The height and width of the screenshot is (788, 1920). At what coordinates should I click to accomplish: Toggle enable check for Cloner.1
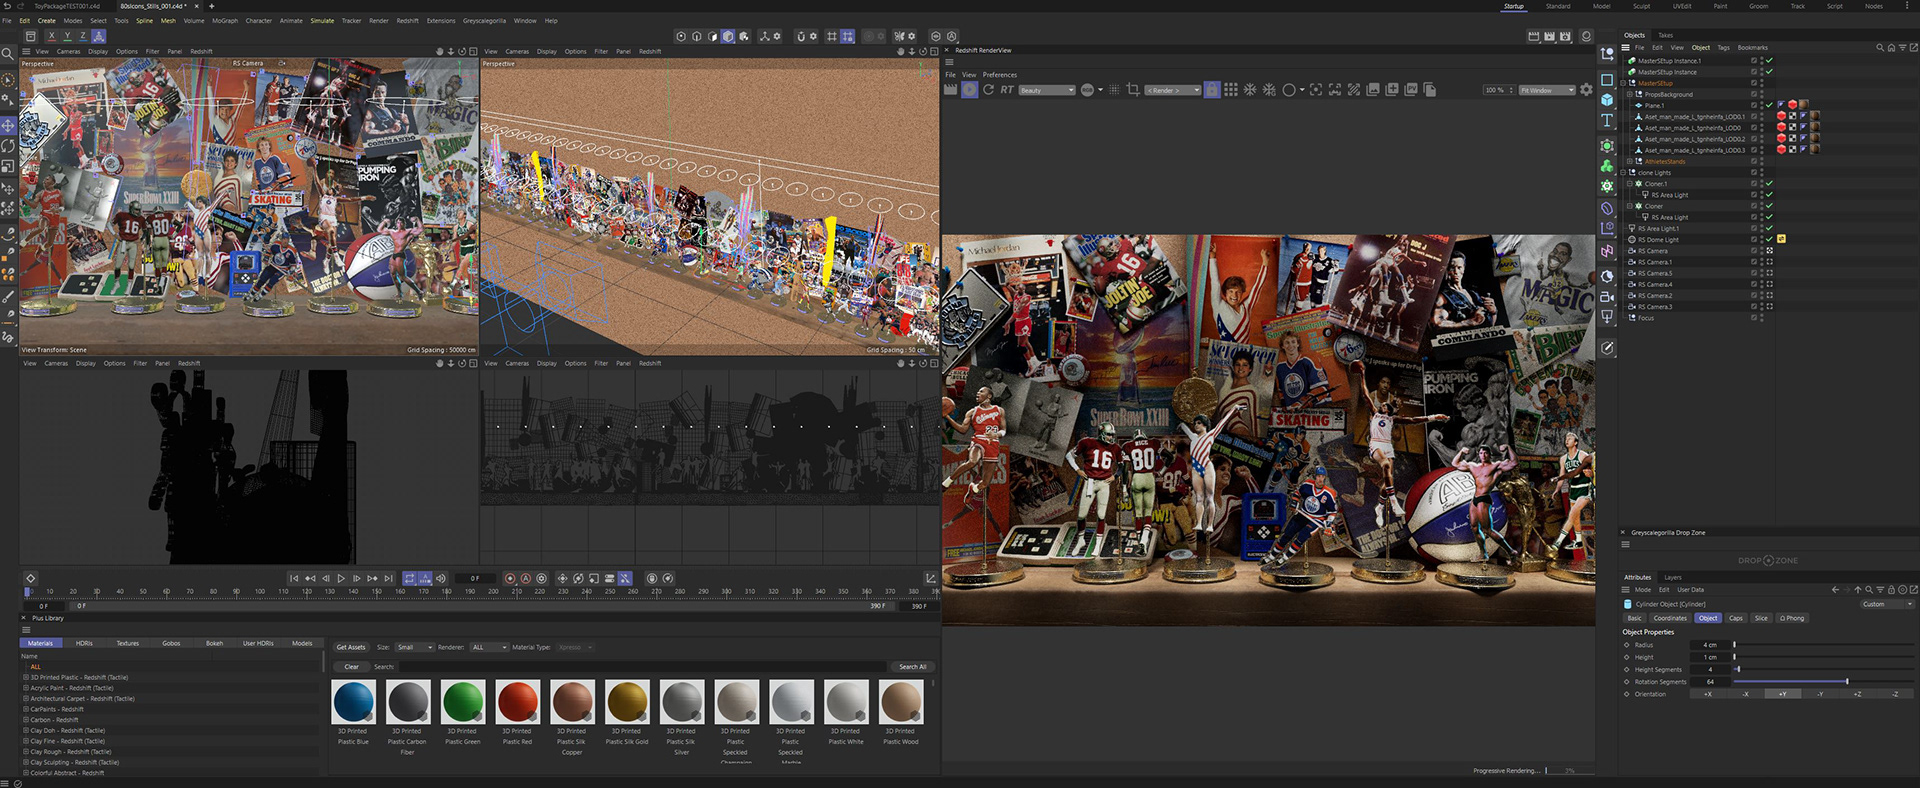[x=1769, y=184]
